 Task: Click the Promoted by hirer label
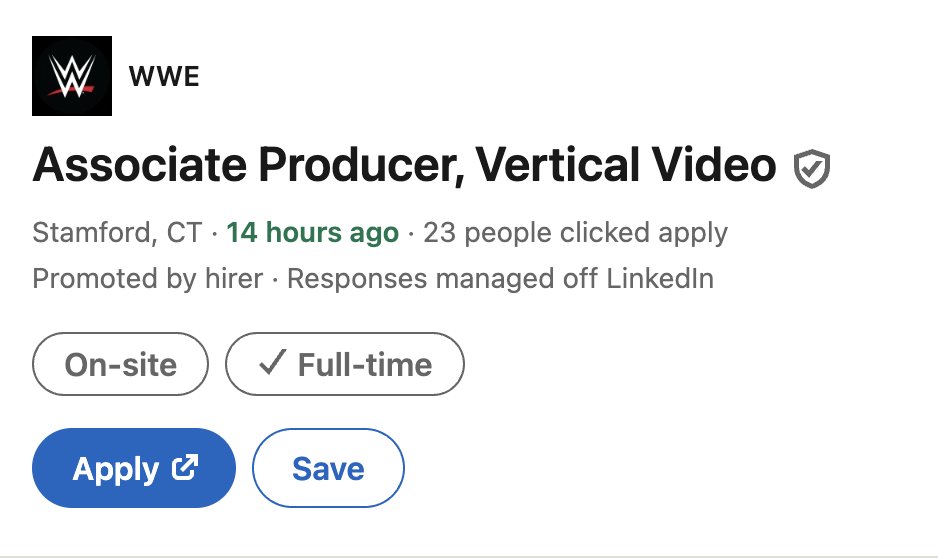(x=148, y=279)
